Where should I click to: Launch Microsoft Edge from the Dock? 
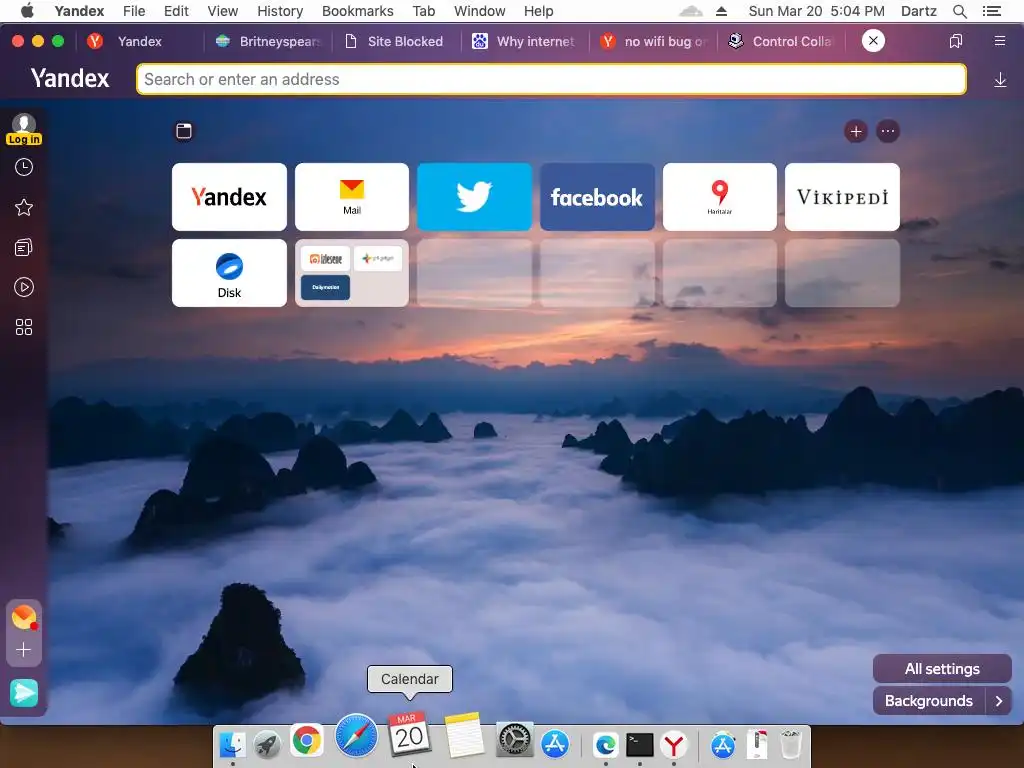pyautogui.click(x=605, y=744)
